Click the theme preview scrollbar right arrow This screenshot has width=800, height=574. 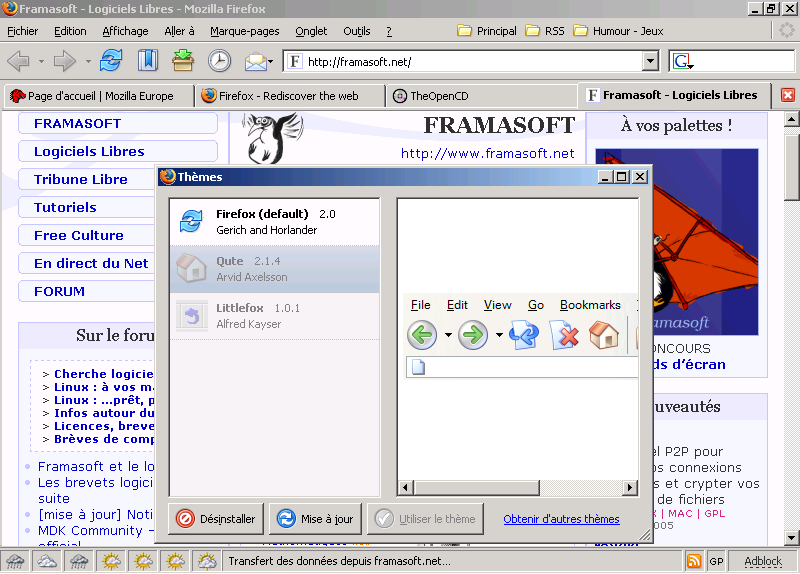[631, 487]
